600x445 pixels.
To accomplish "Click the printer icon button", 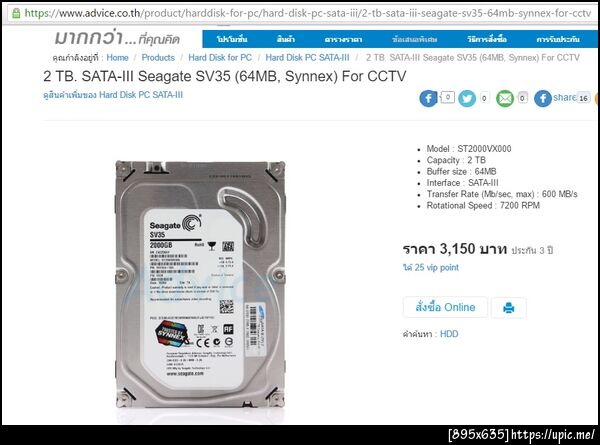I will click(509, 307).
